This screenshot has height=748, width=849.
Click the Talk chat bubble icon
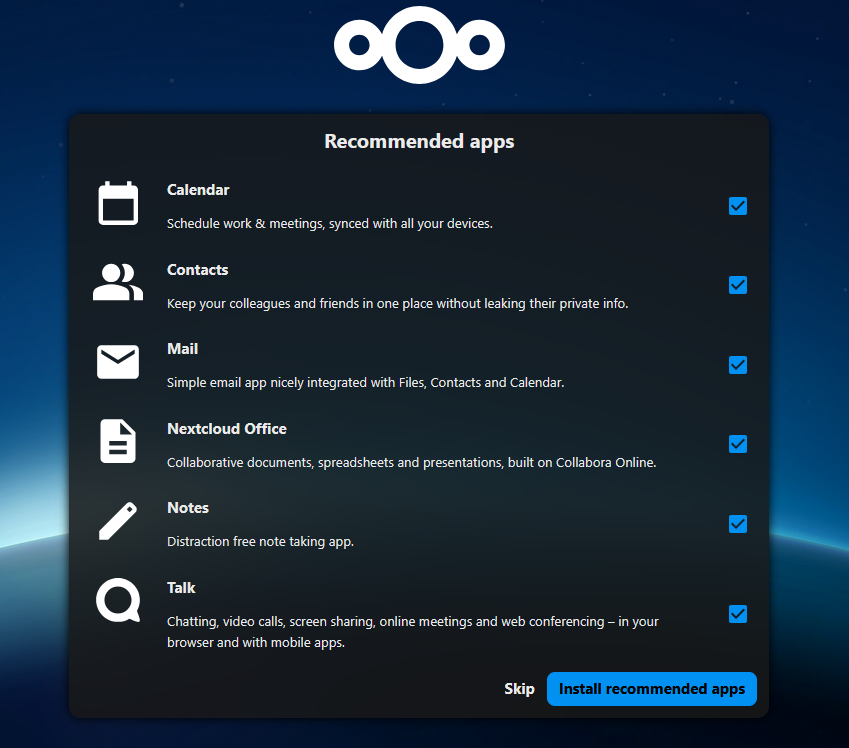(x=118, y=600)
